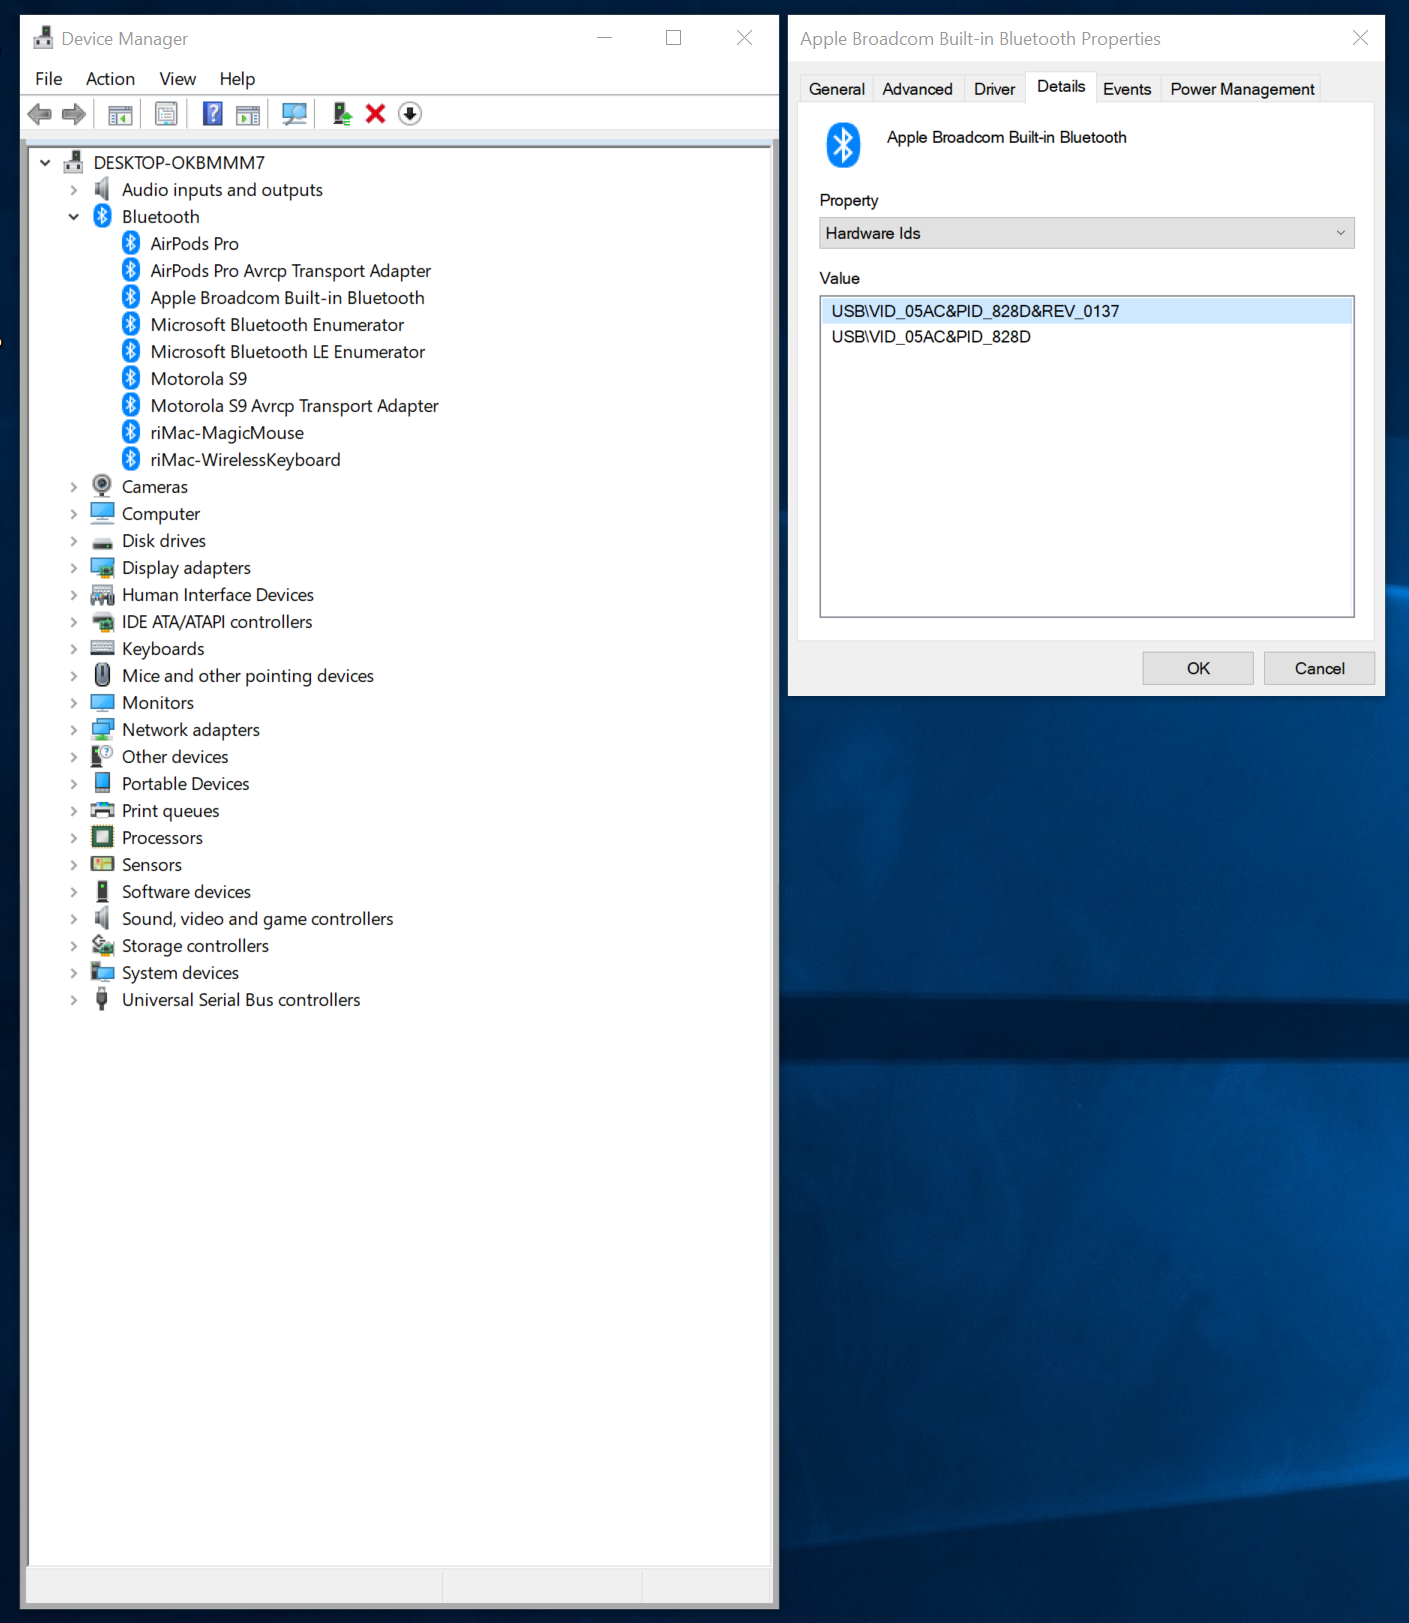Image resolution: width=1409 pixels, height=1623 pixels.
Task: Select Motorola S9 Avrcp Transport Adapter
Action: pos(294,405)
